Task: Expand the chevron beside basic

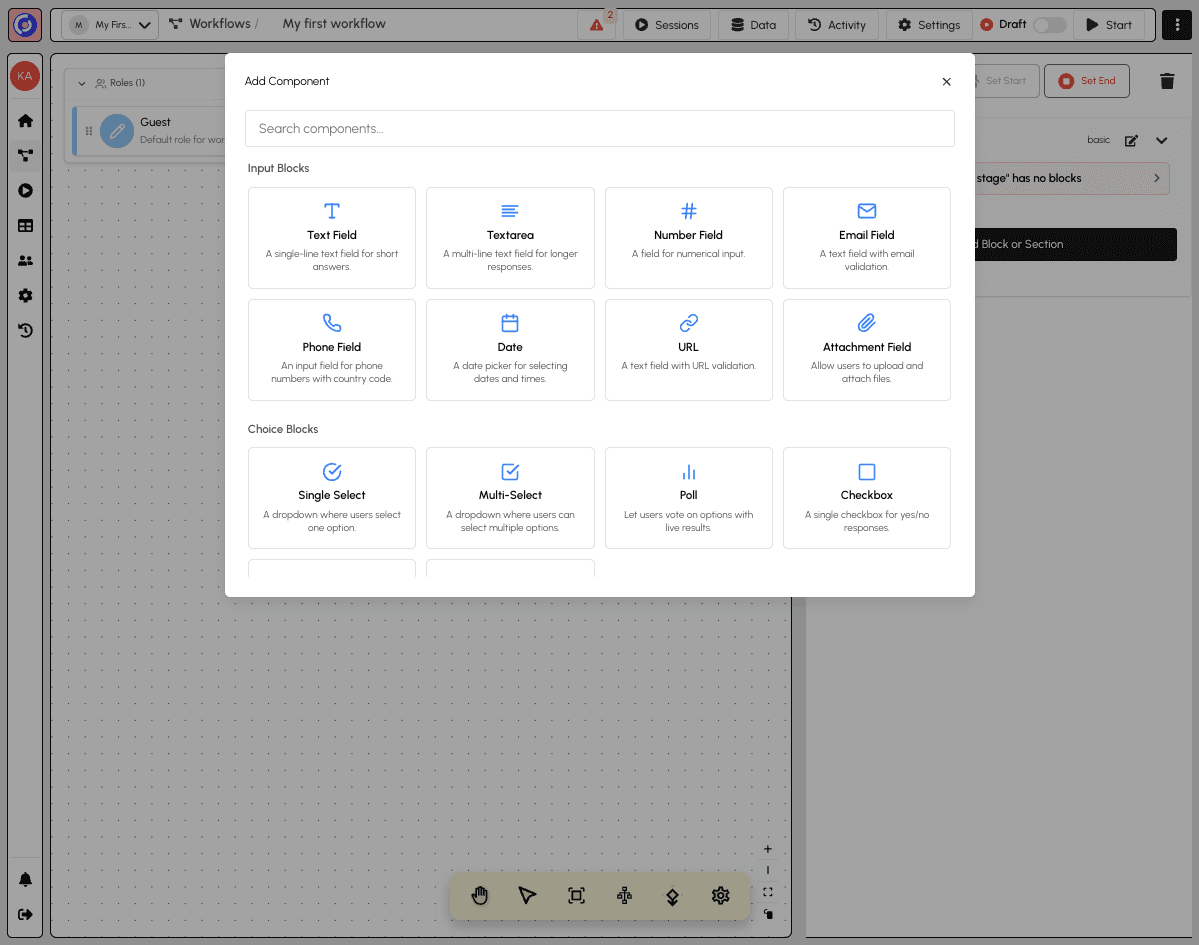Action: point(1162,140)
